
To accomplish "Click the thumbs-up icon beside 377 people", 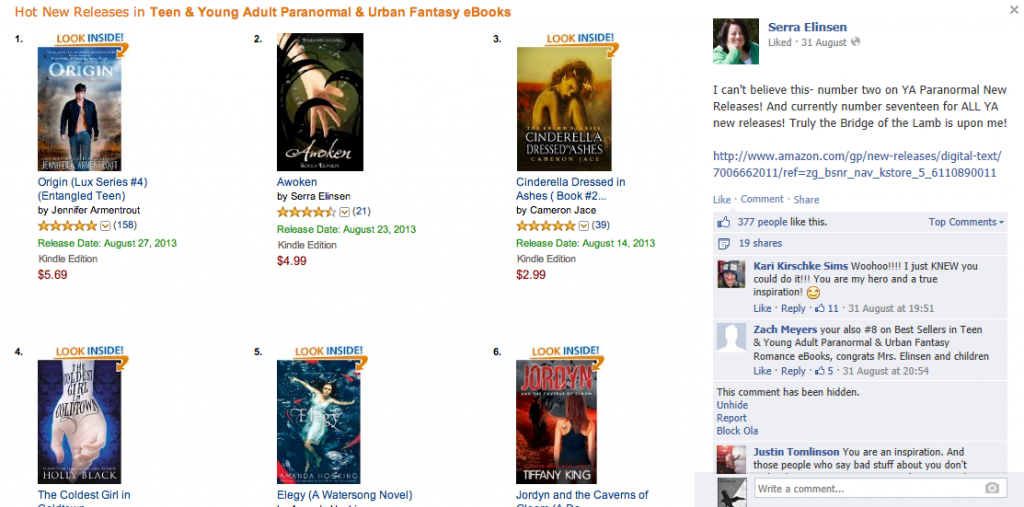I will (x=724, y=222).
